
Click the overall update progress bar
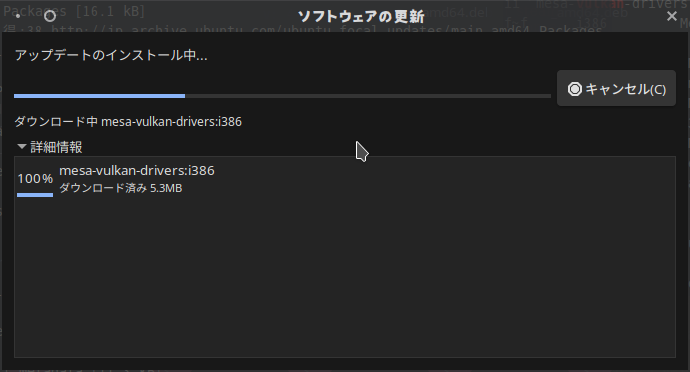coord(282,96)
